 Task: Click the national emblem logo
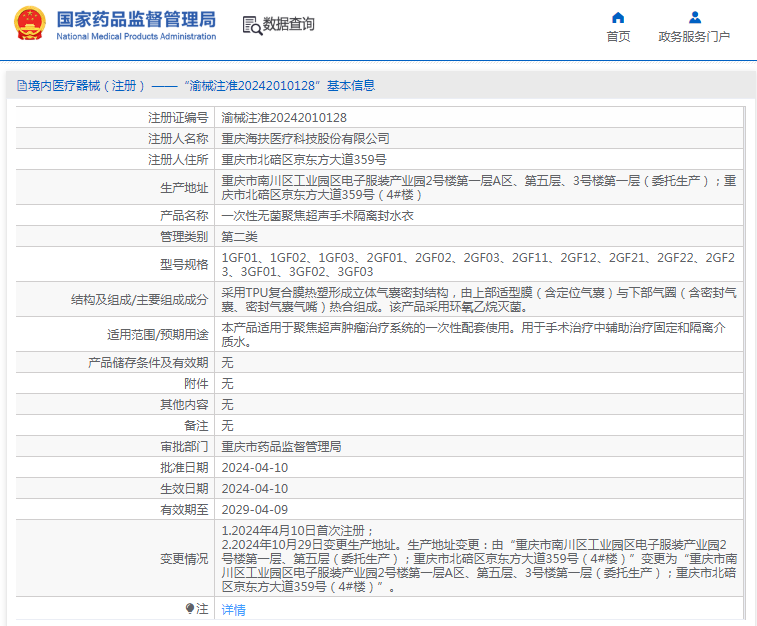[30, 24]
